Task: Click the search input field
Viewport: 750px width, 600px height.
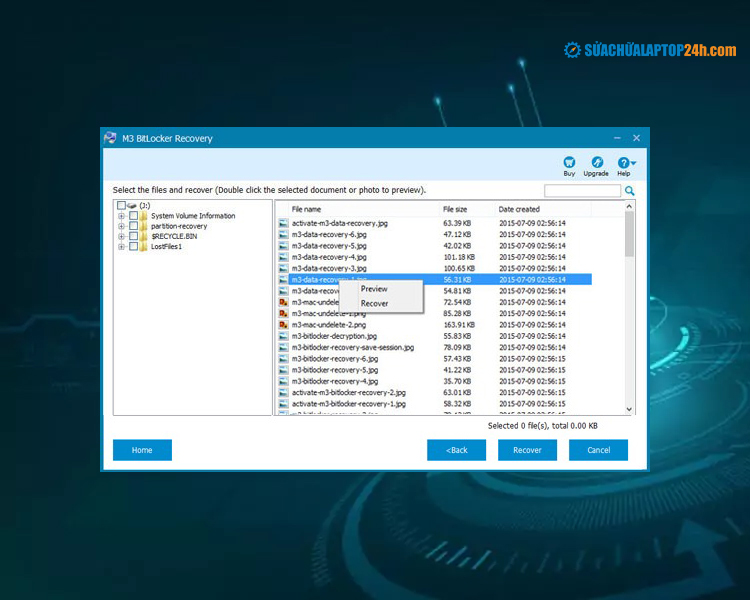Action: 583,191
